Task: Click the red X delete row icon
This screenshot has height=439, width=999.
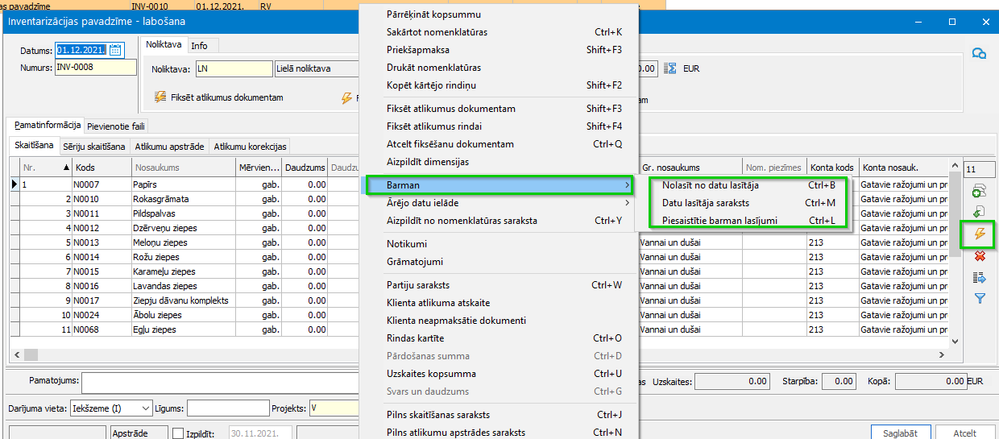Action: point(979,255)
